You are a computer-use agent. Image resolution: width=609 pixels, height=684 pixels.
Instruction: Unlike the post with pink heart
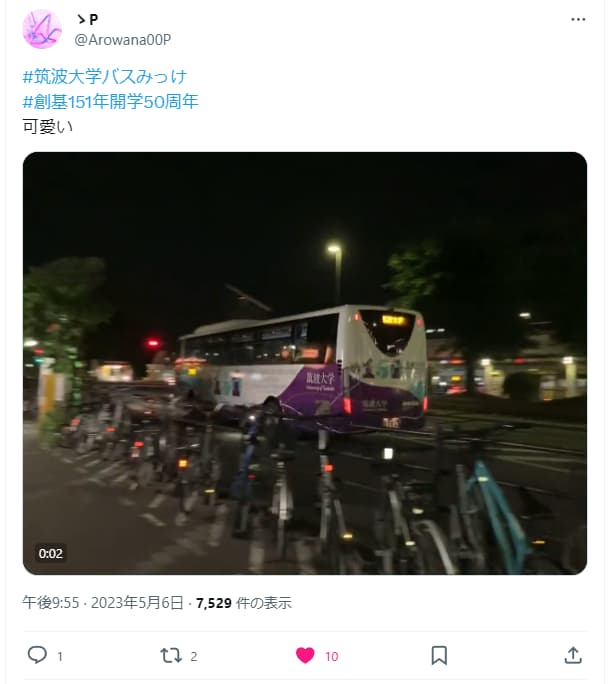coord(305,655)
